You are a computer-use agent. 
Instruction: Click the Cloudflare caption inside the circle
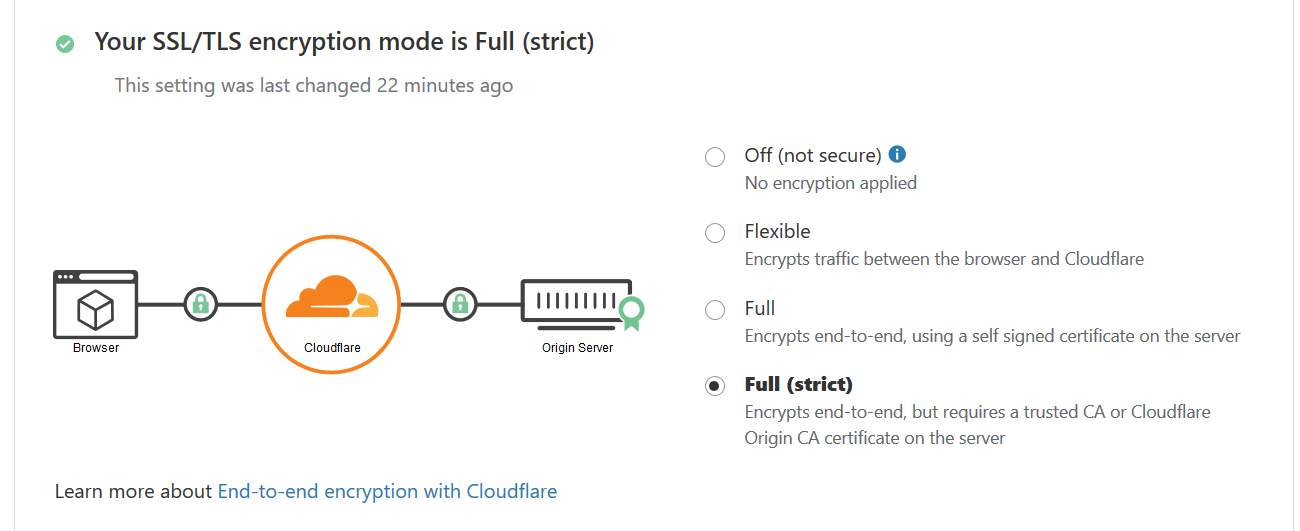coord(332,348)
